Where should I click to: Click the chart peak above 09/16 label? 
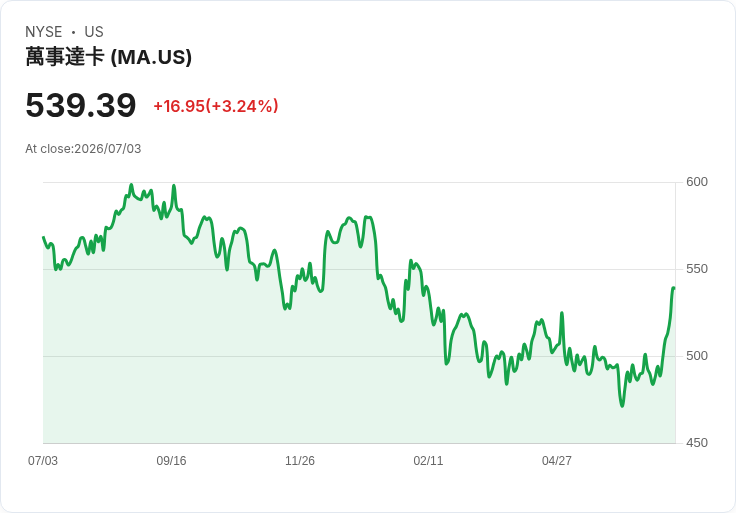click(174, 186)
